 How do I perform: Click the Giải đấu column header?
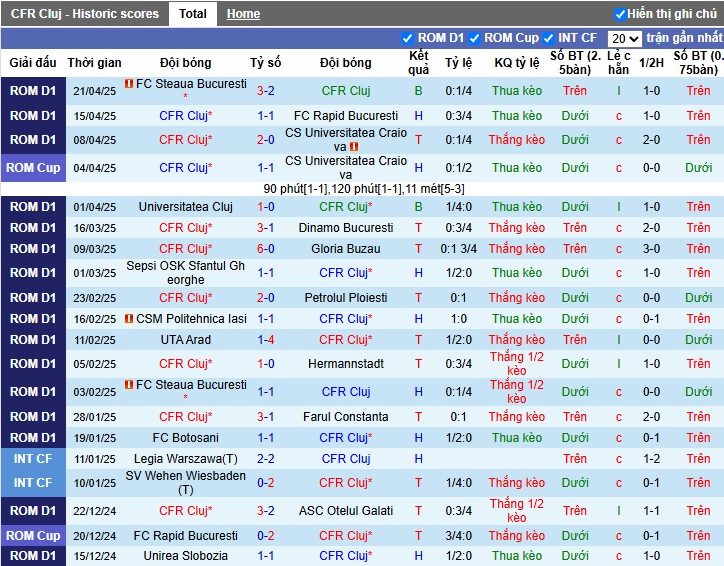pyautogui.click(x=33, y=63)
